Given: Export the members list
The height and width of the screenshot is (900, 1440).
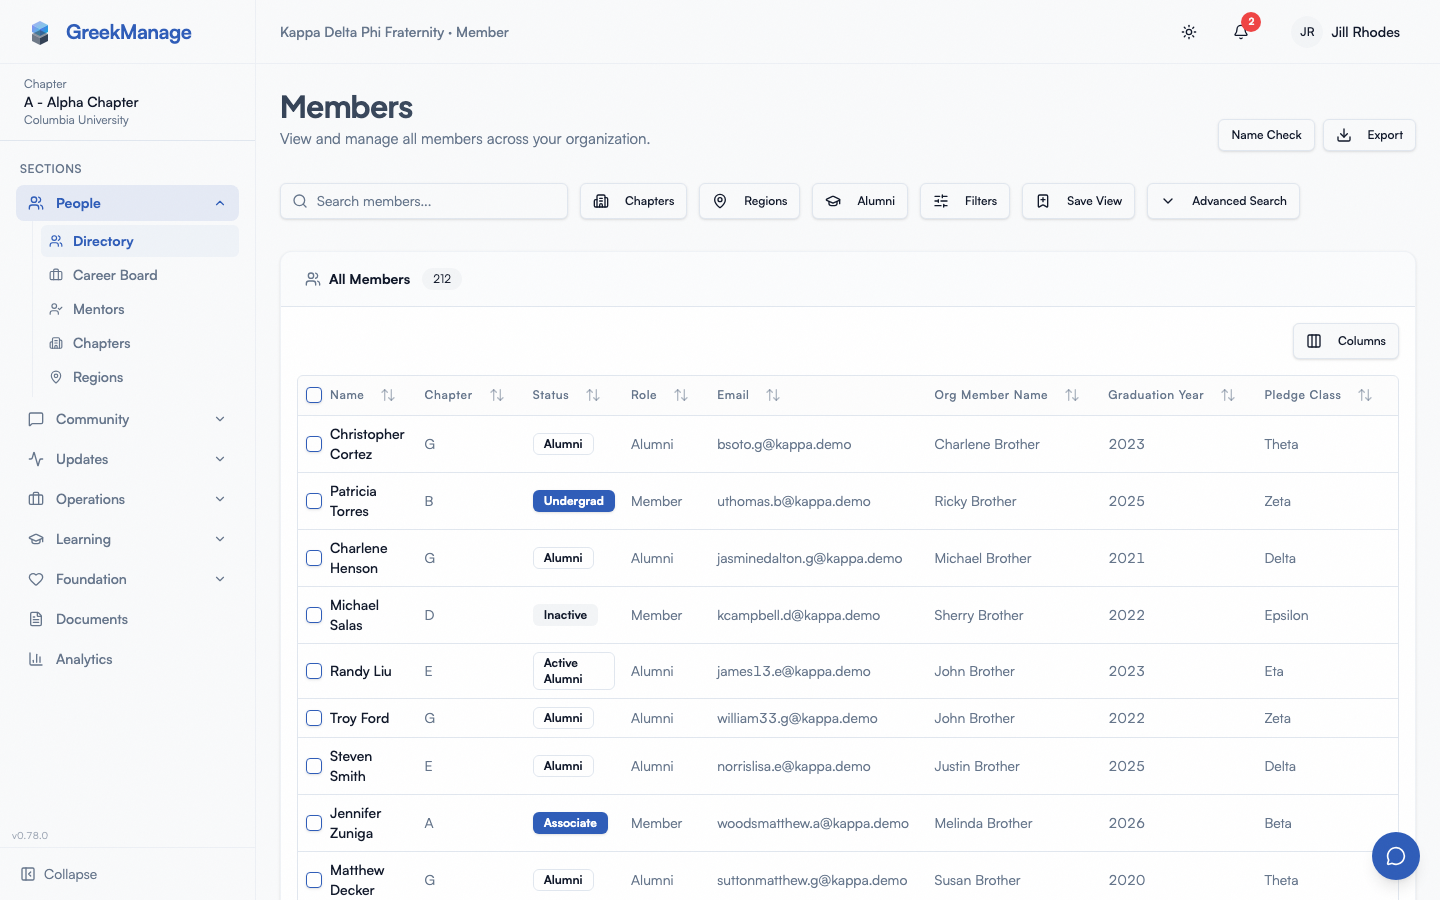Looking at the screenshot, I should point(1369,135).
